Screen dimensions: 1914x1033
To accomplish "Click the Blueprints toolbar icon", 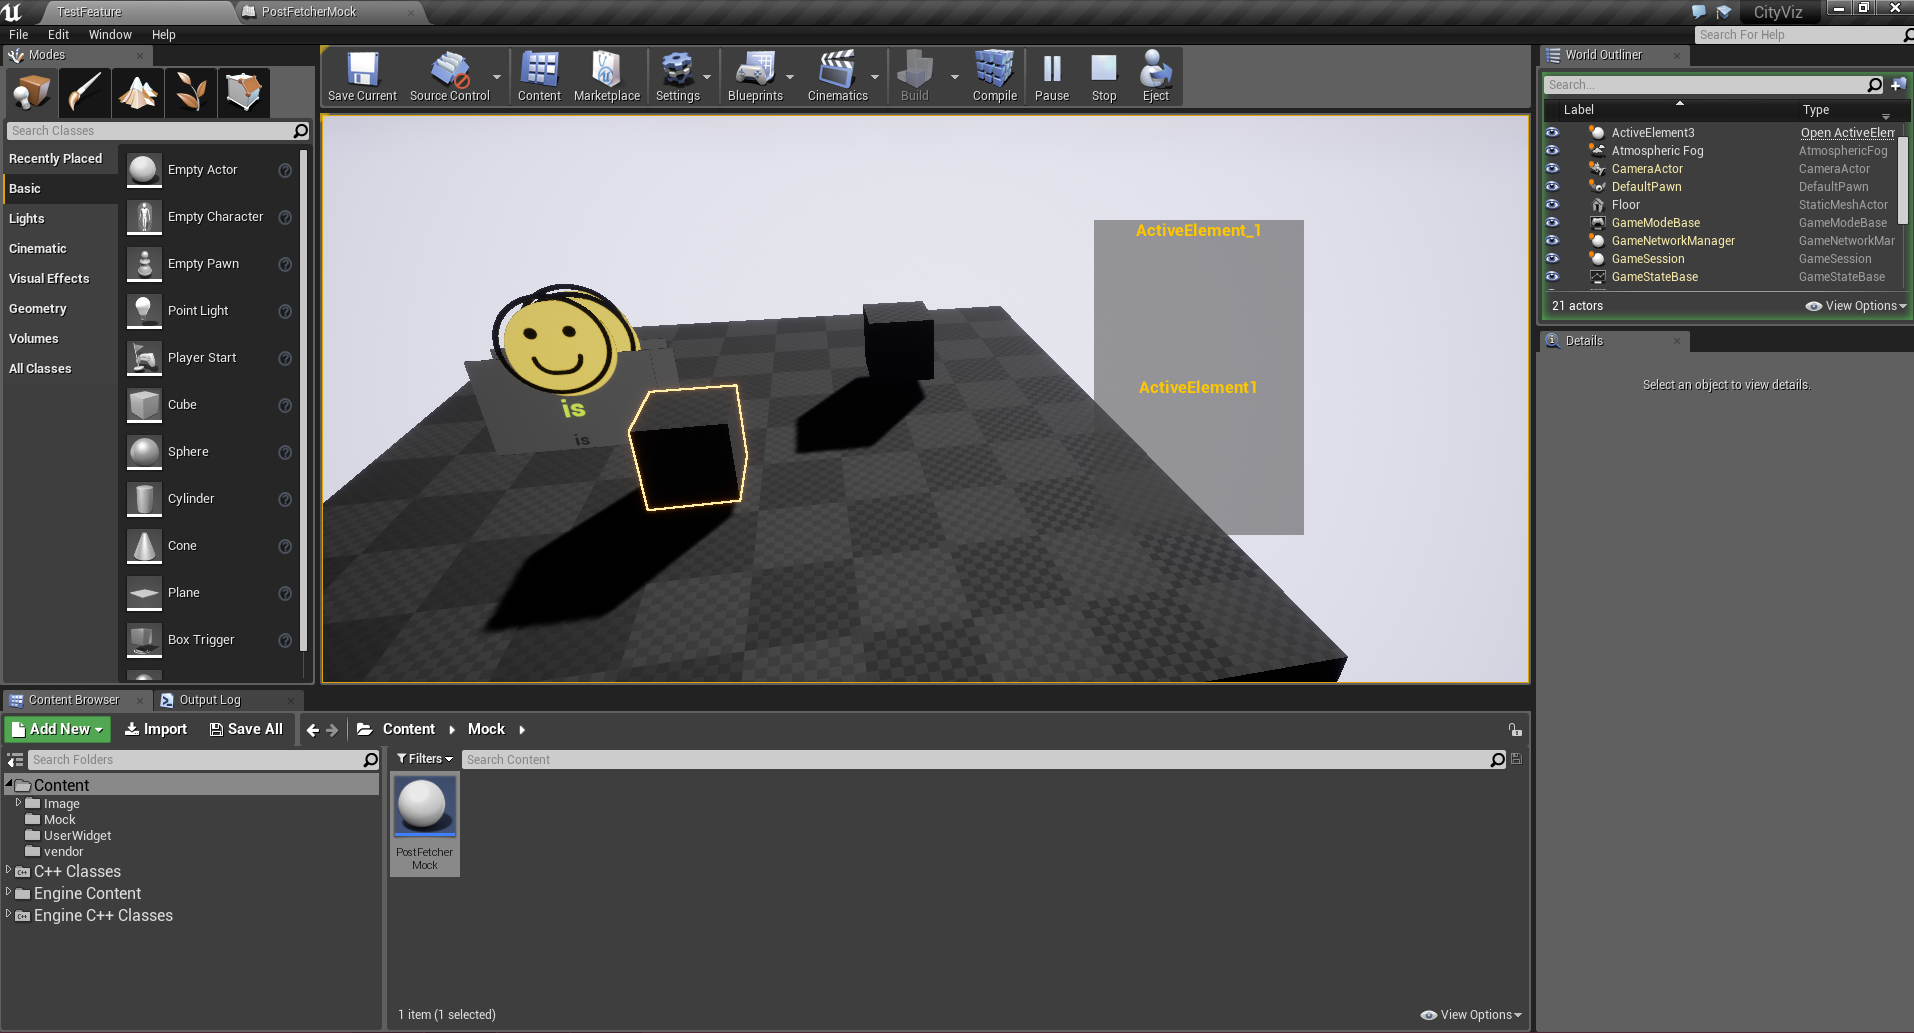I will [x=755, y=75].
